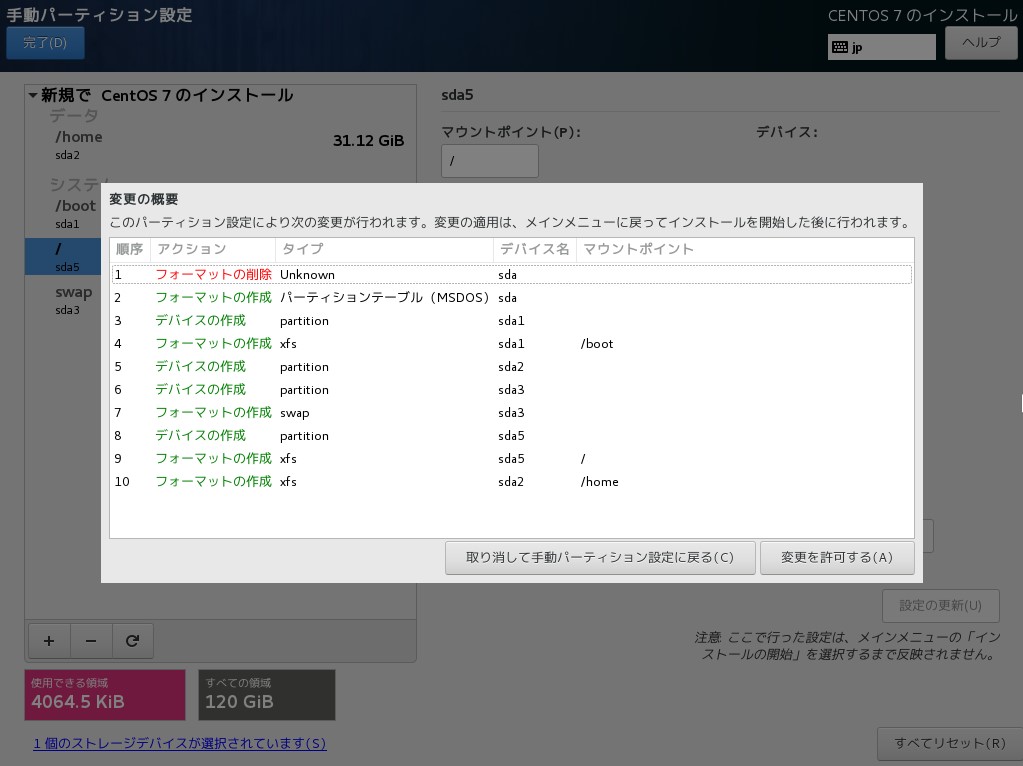The image size is (1023, 766).
Task: Click the reload partitions icon
Action: (x=133, y=641)
